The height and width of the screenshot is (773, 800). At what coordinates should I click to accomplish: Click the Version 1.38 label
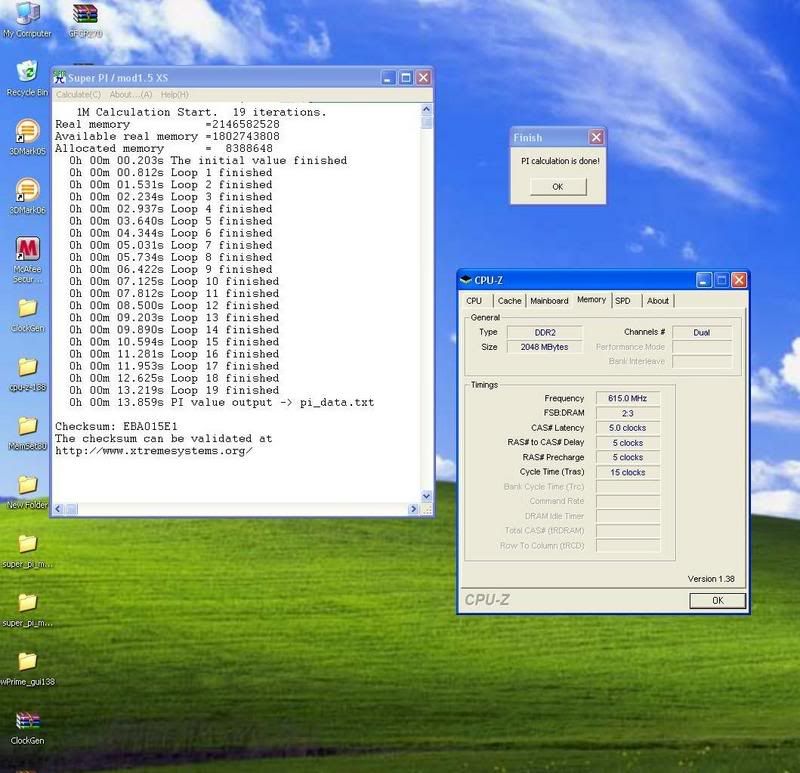click(x=711, y=579)
